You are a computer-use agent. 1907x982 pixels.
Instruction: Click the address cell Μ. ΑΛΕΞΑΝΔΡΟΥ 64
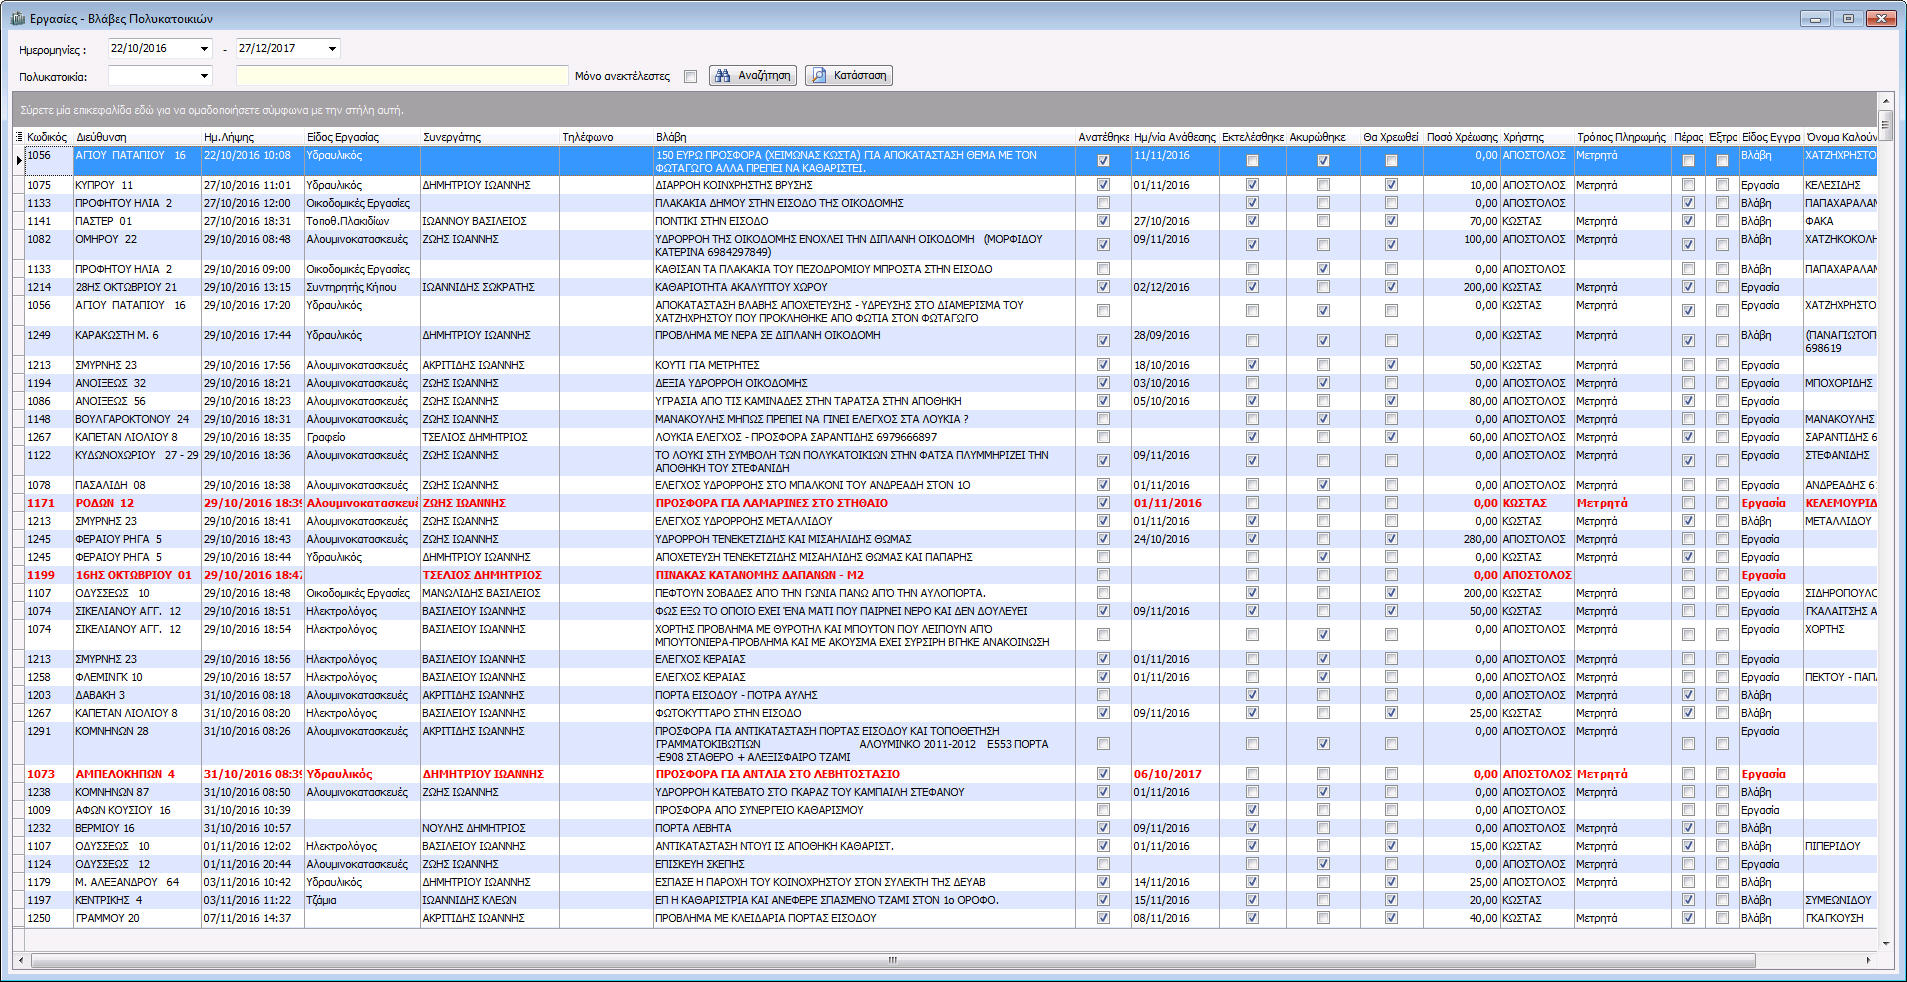point(127,882)
